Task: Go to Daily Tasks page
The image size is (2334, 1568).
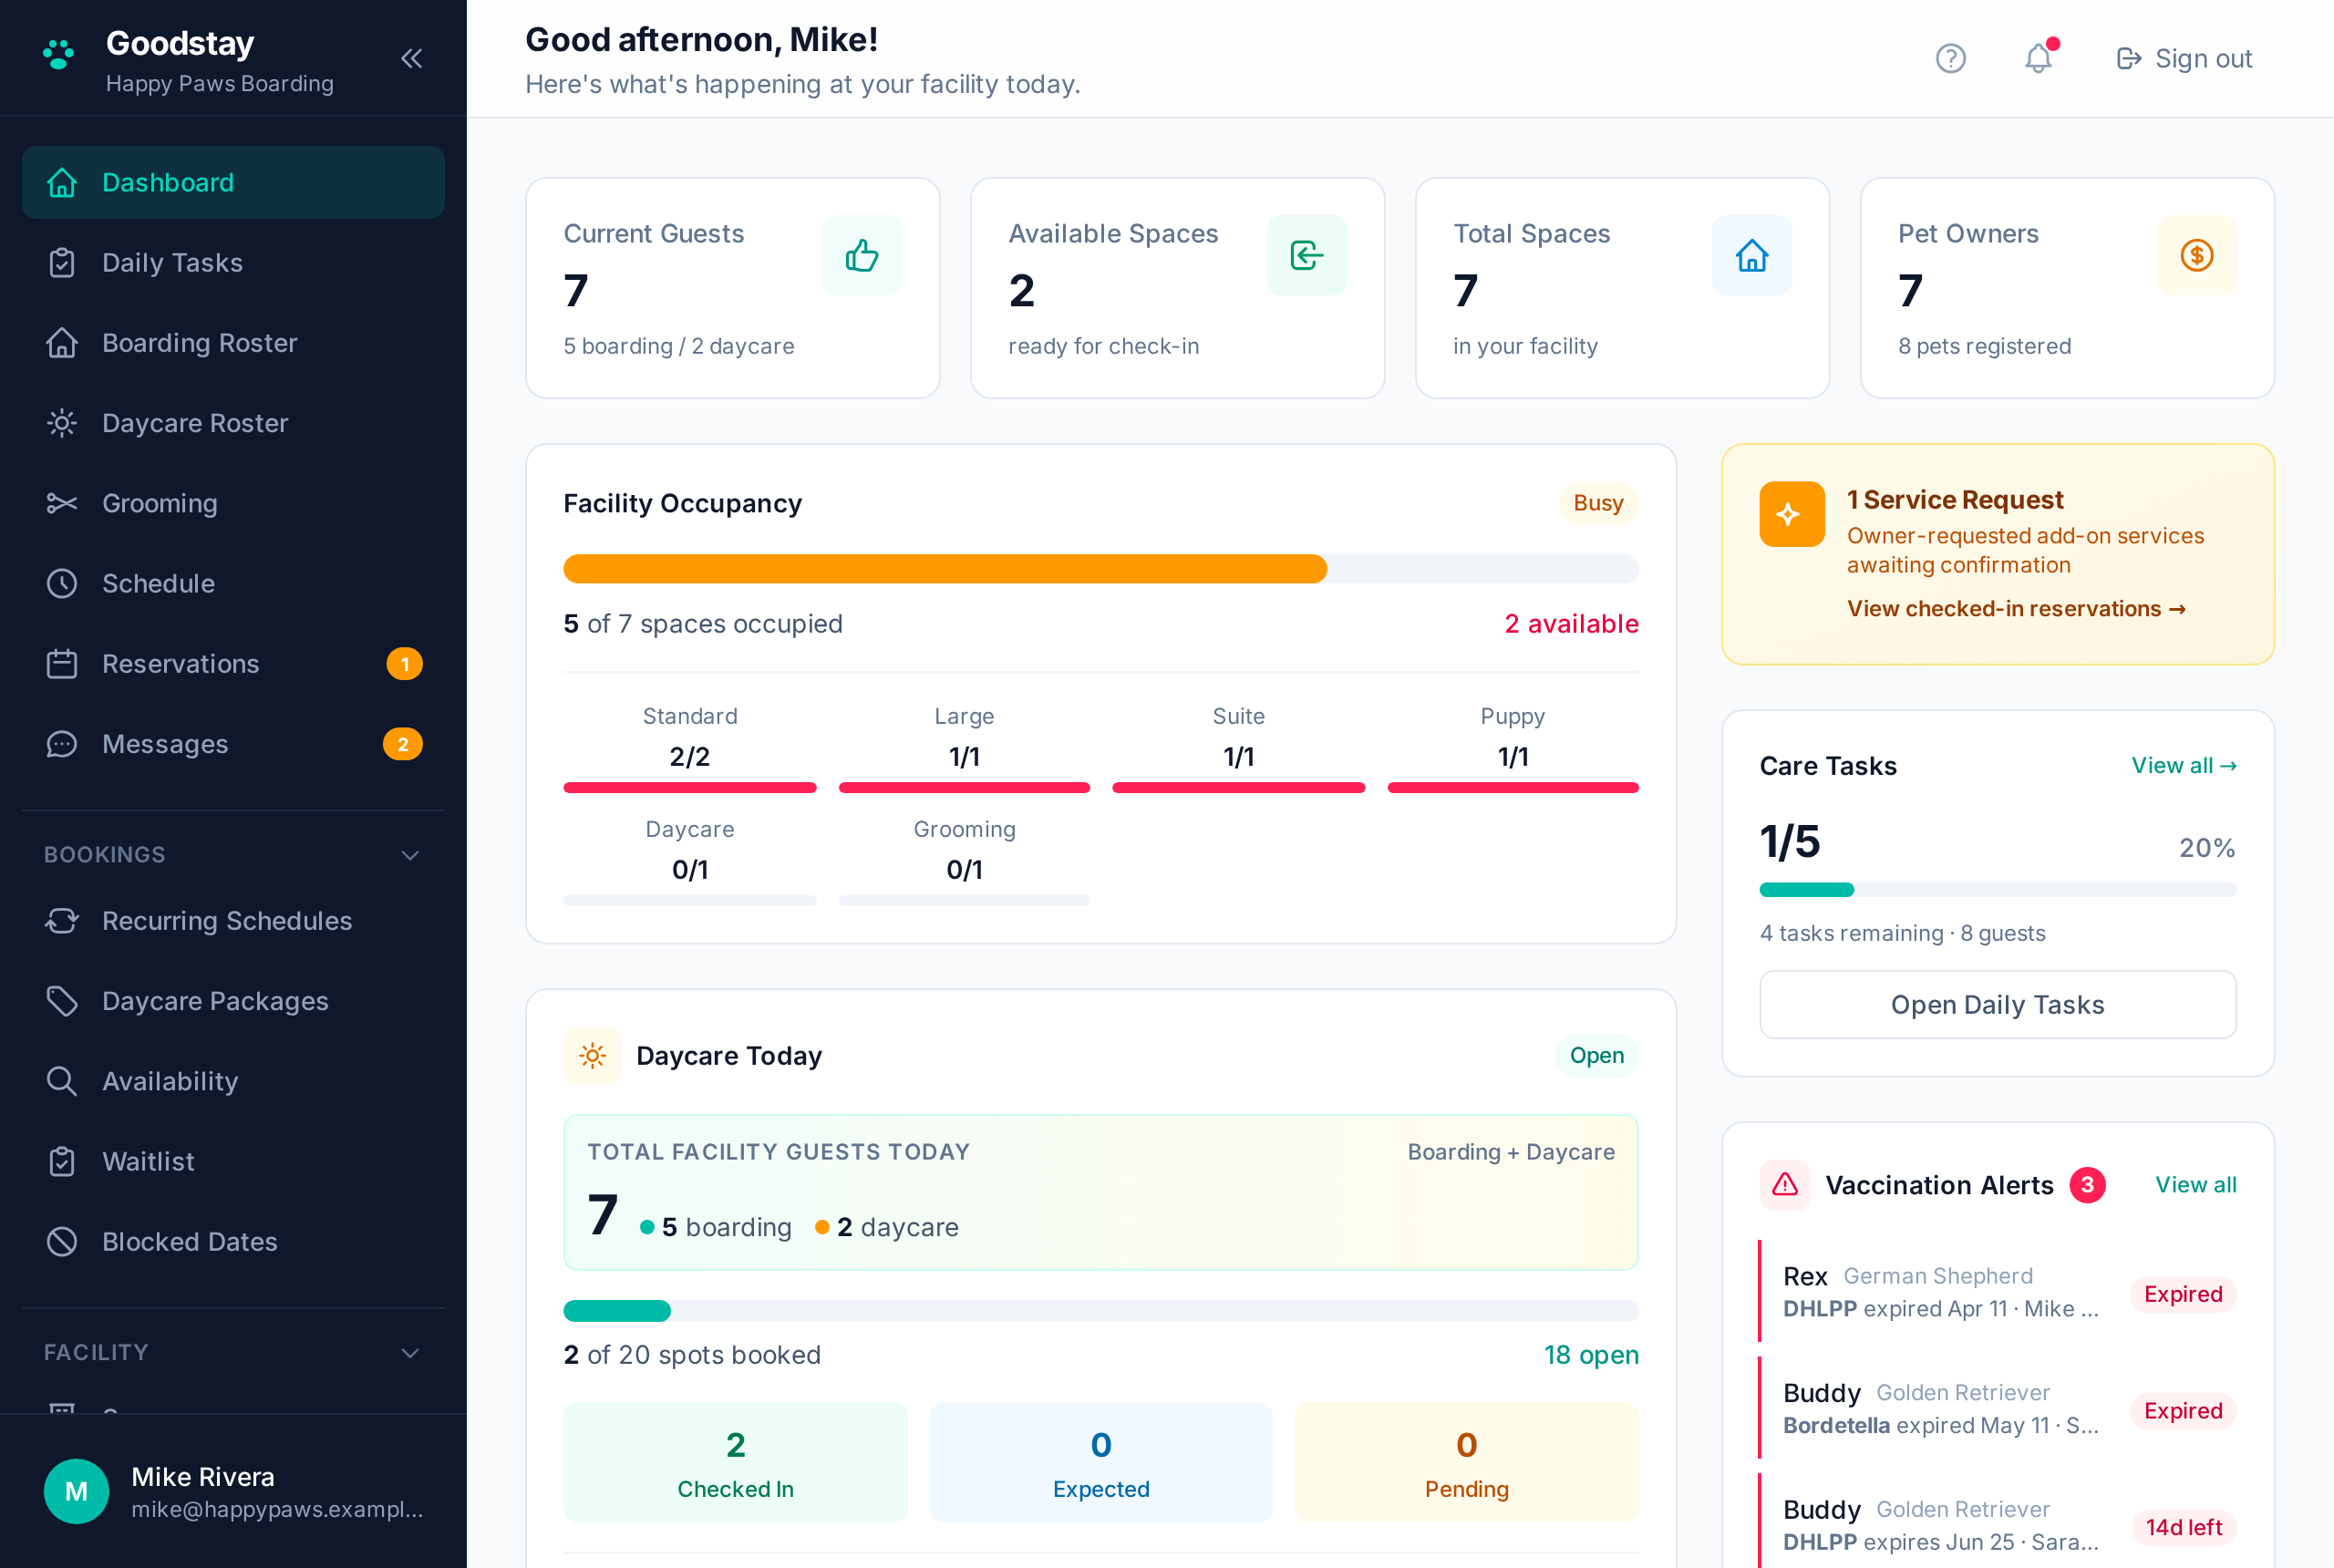Action: [x=233, y=262]
